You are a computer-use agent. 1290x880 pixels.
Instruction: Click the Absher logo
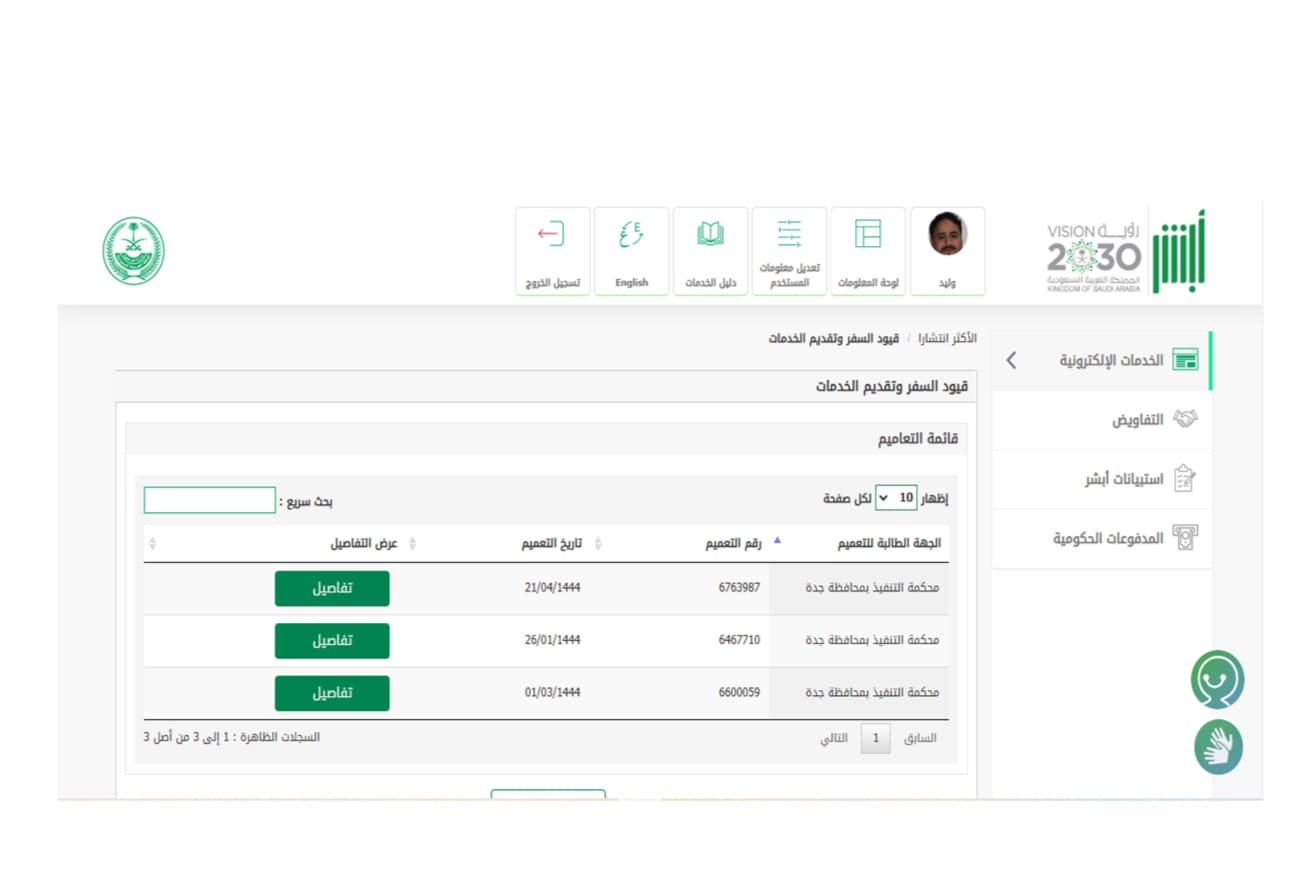pyautogui.click(x=1178, y=252)
